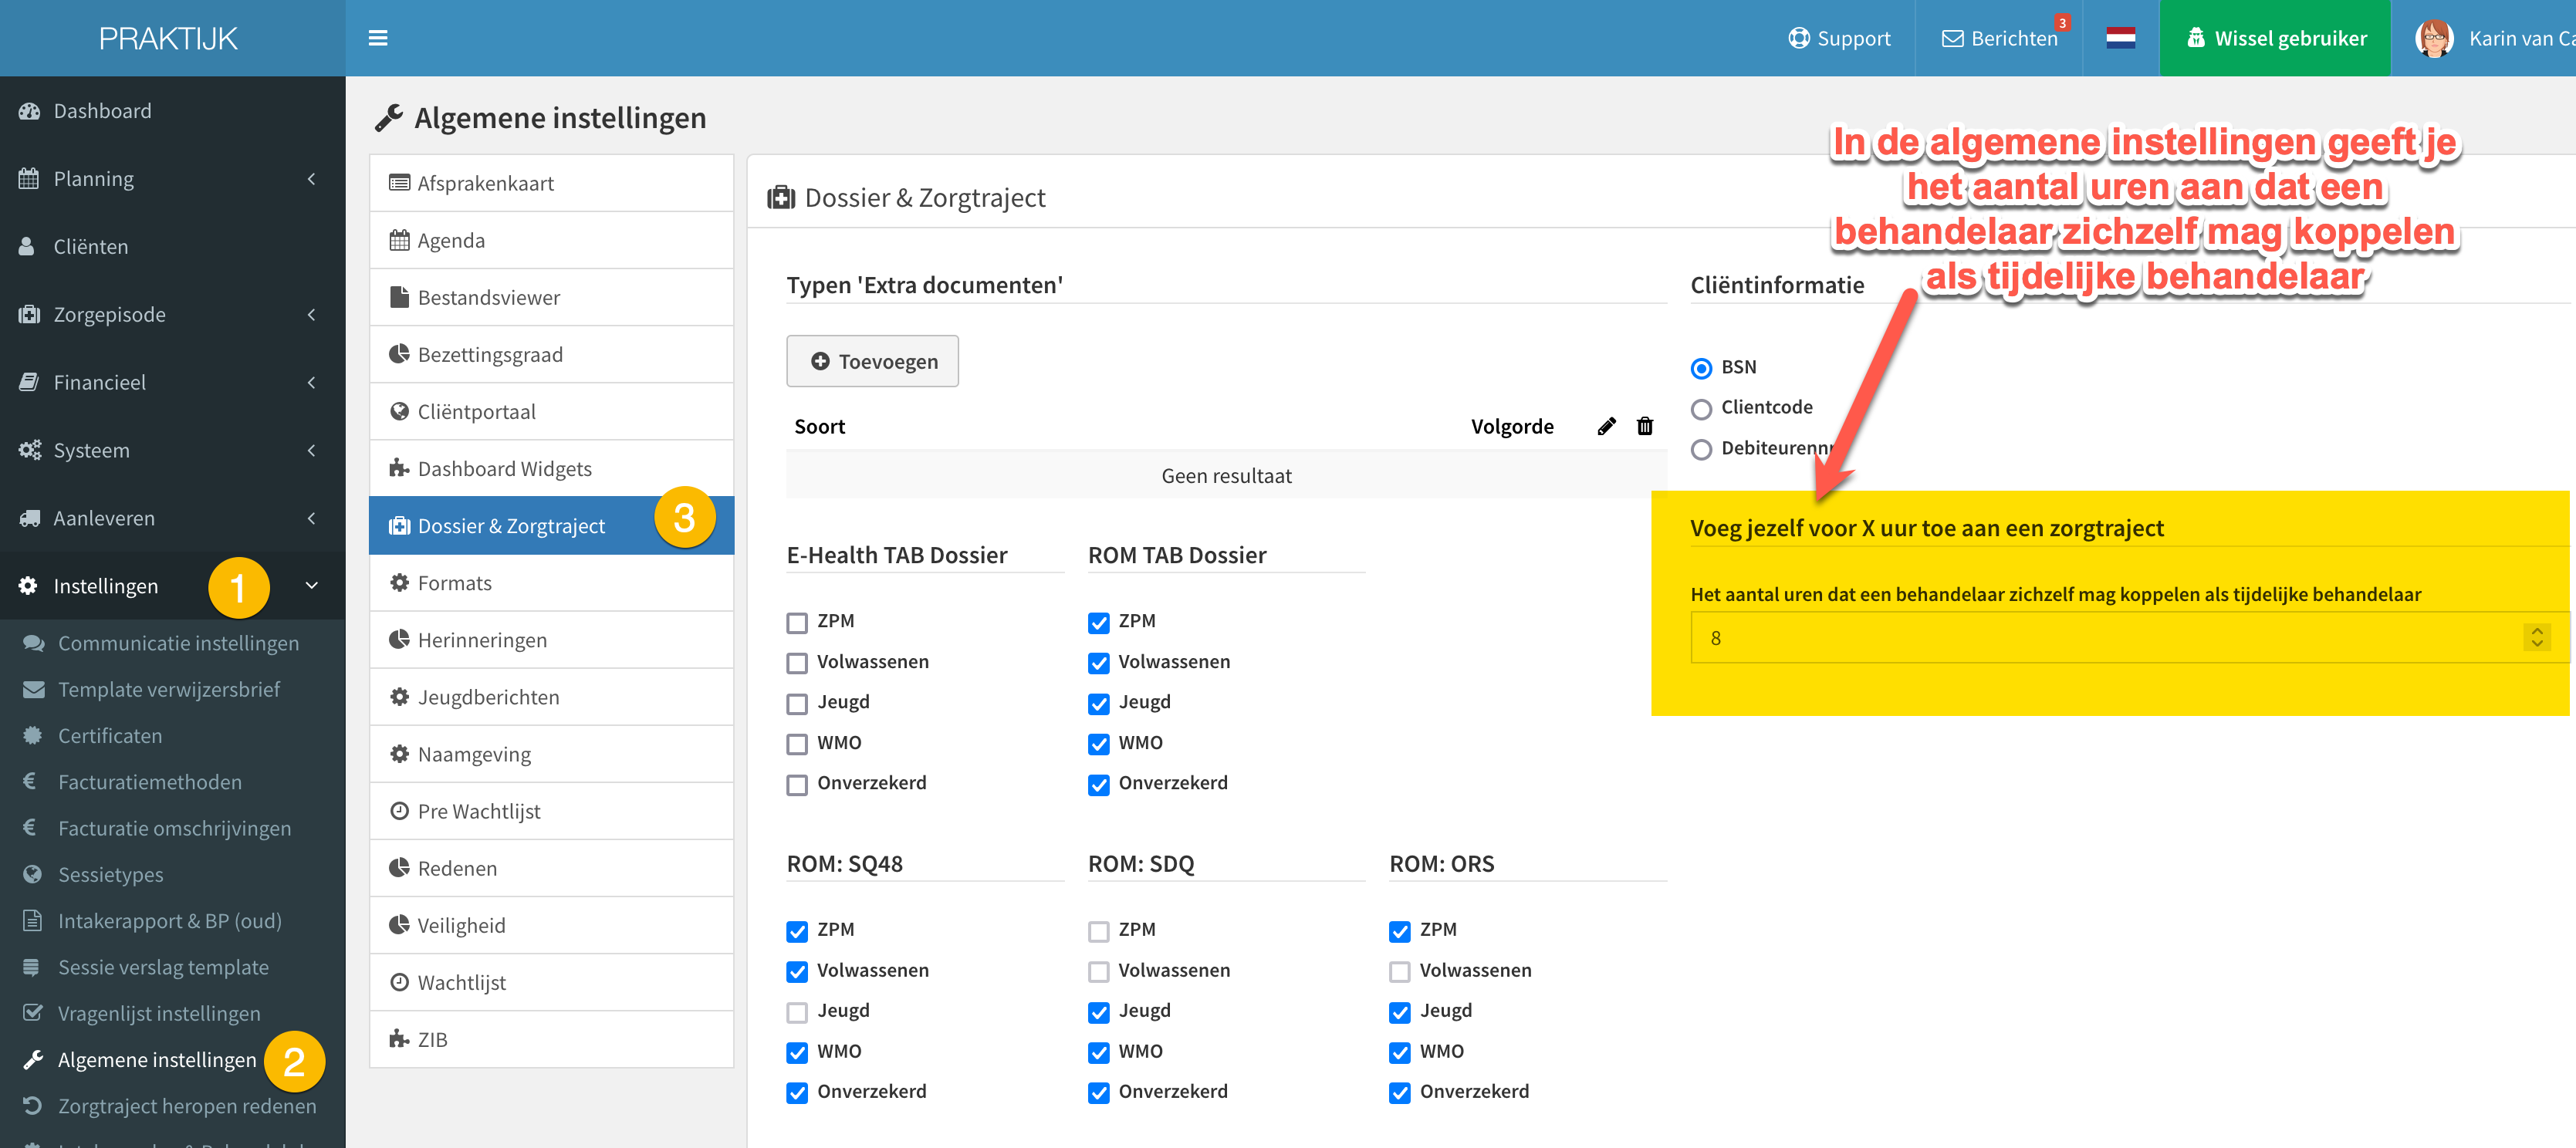The image size is (2576, 1148).
Task: Select the Debiteurennr radio button
Action: click(x=1701, y=450)
